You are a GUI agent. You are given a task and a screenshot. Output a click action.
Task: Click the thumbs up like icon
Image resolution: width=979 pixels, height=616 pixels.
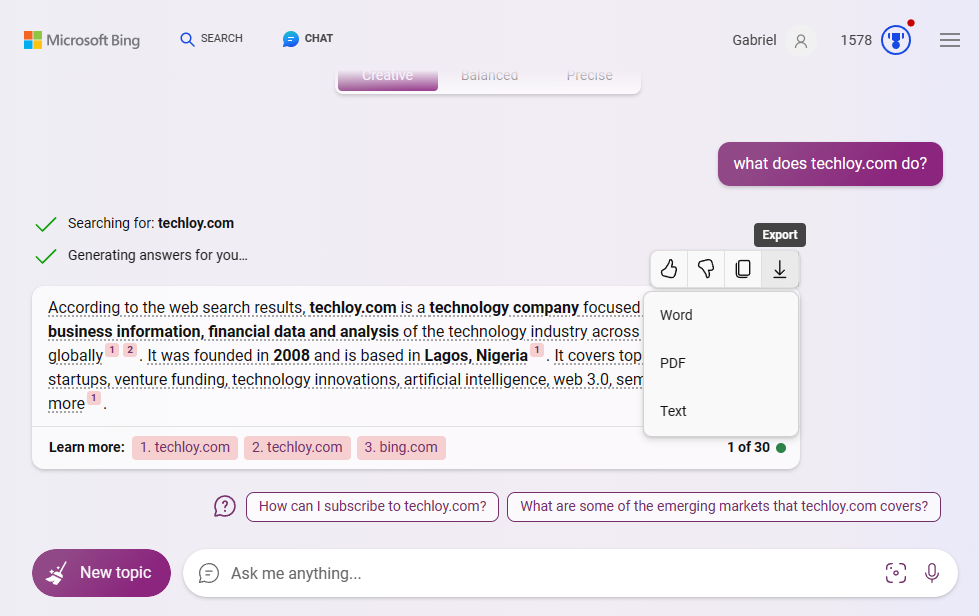[669, 269]
